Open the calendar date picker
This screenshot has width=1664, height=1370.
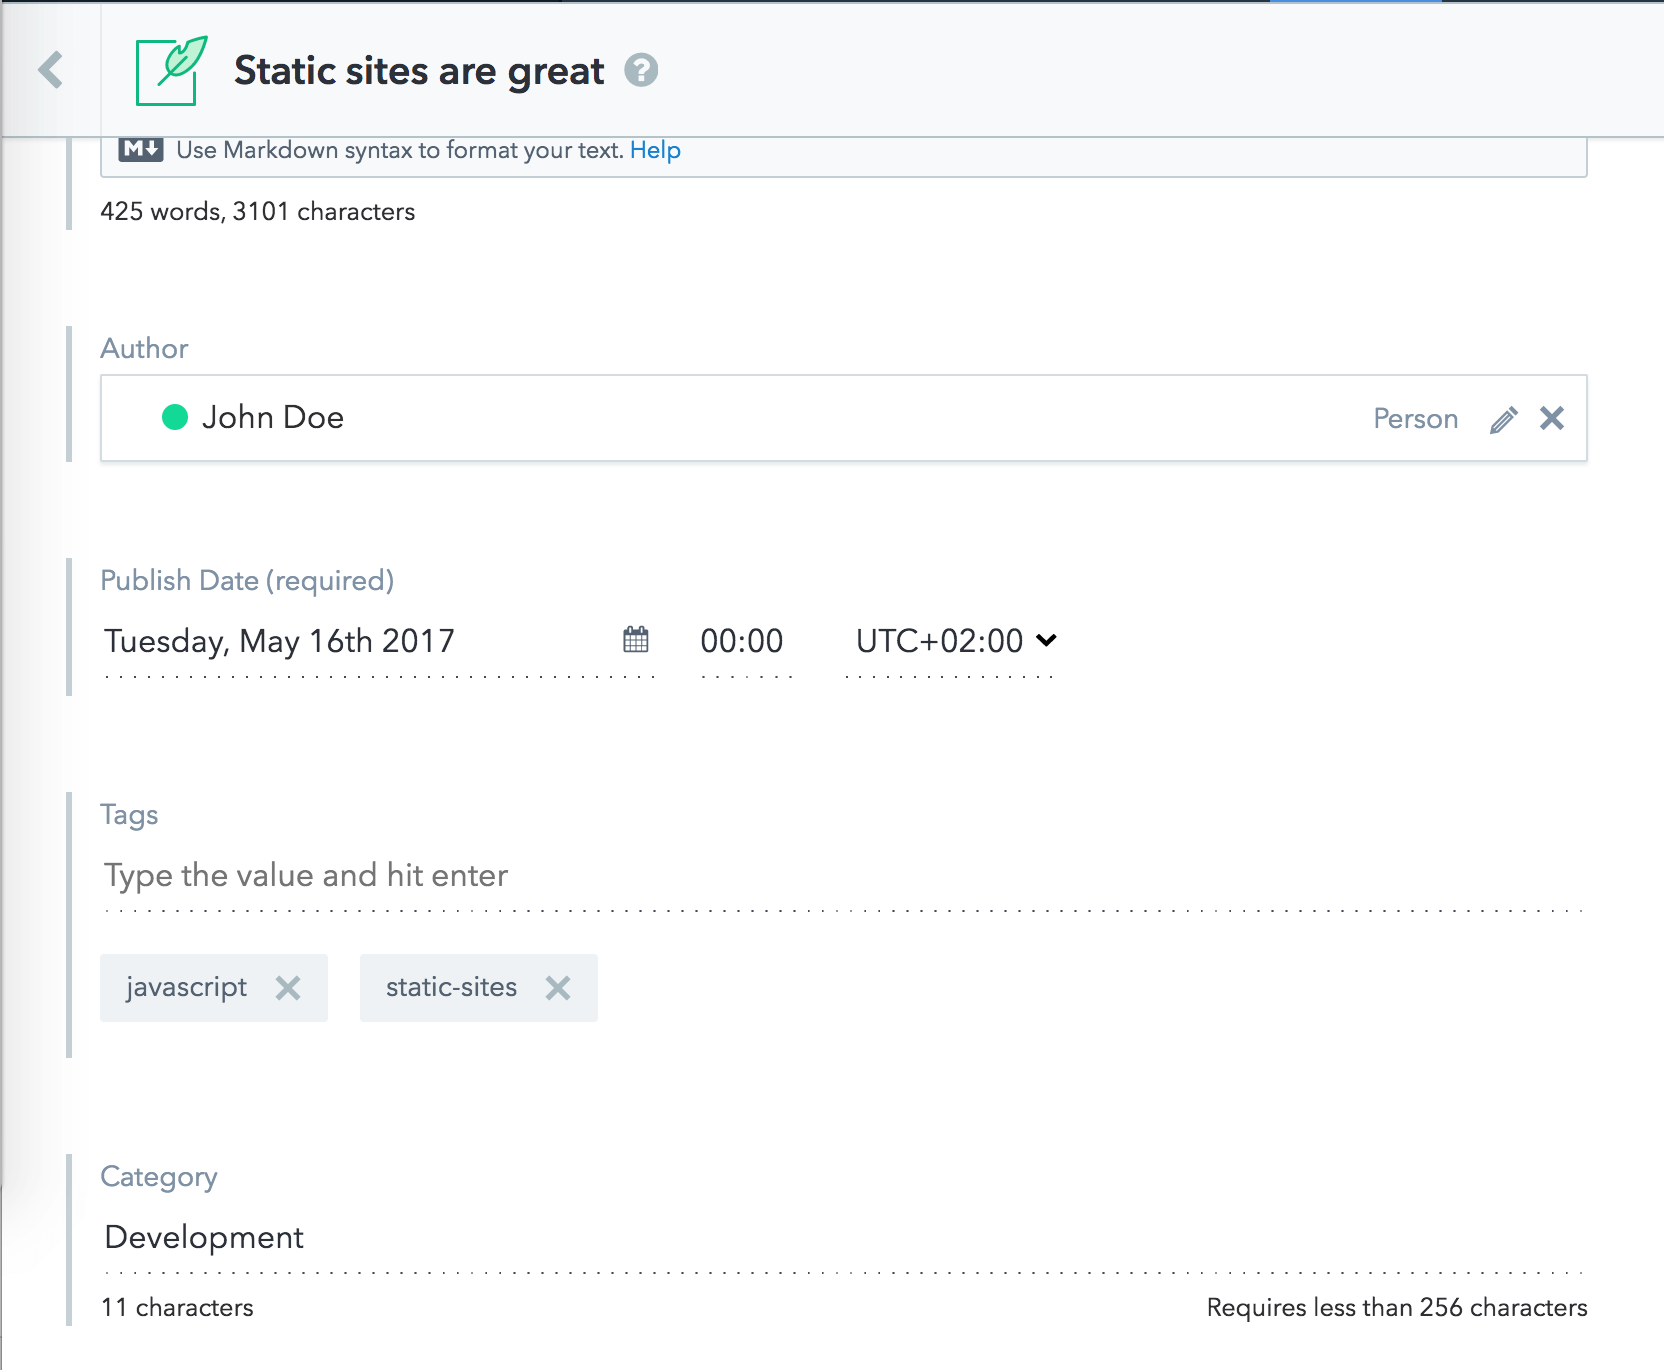[636, 640]
